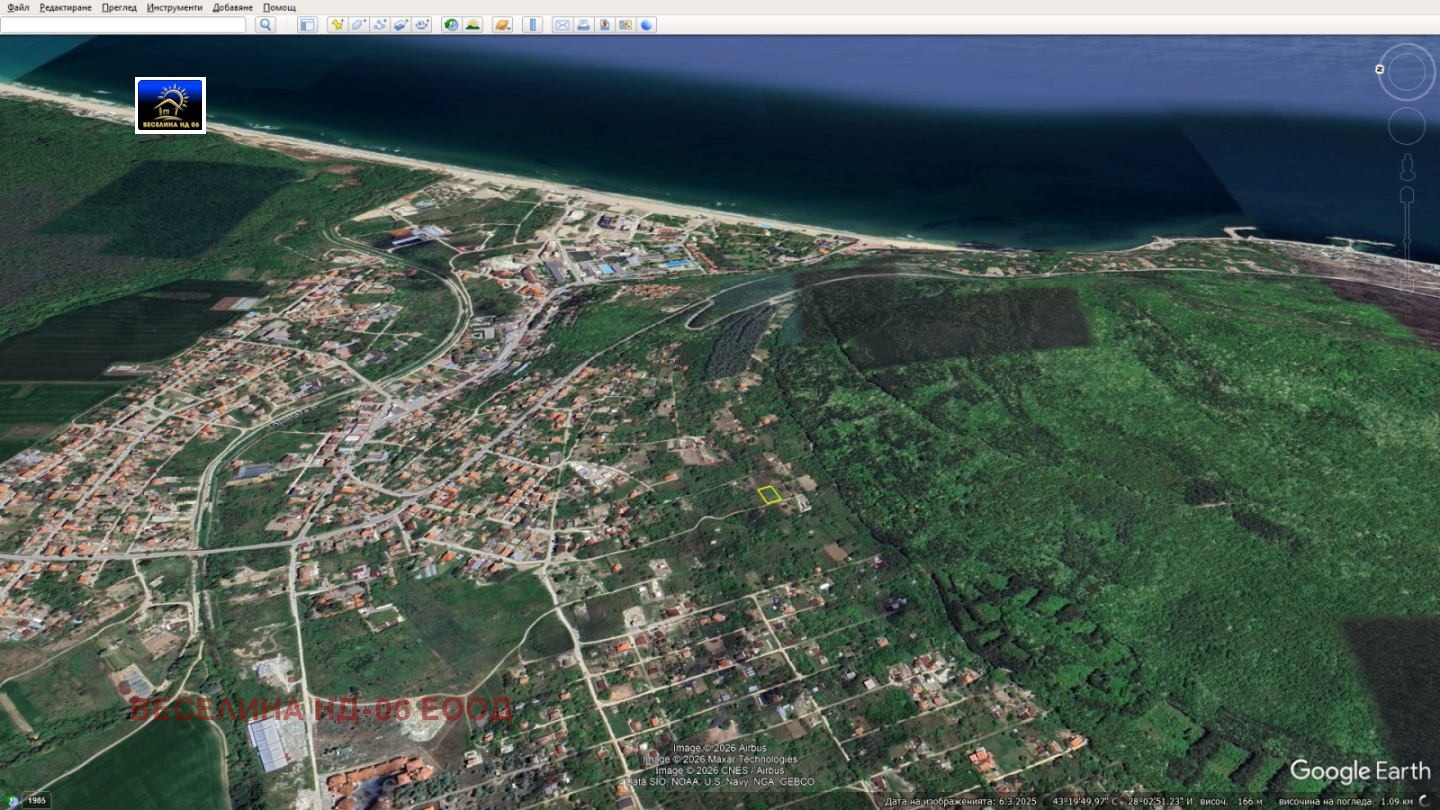This screenshot has height=810, width=1440.
Task: Click the Record a Tour icon
Action: tap(422, 25)
